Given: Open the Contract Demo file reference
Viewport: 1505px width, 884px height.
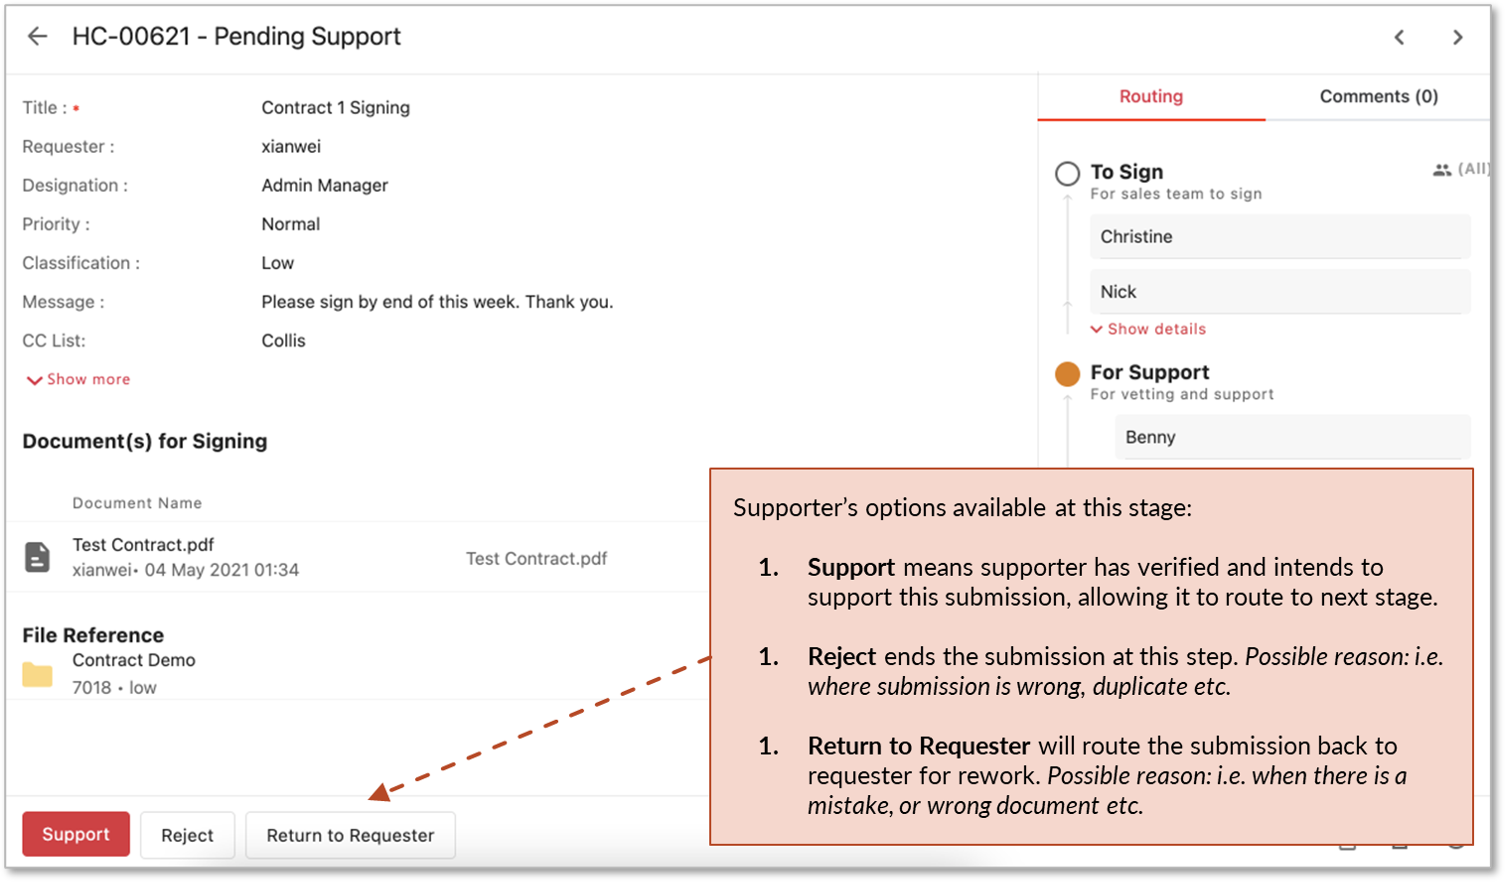Looking at the screenshot, I should [x=134, y=660].
